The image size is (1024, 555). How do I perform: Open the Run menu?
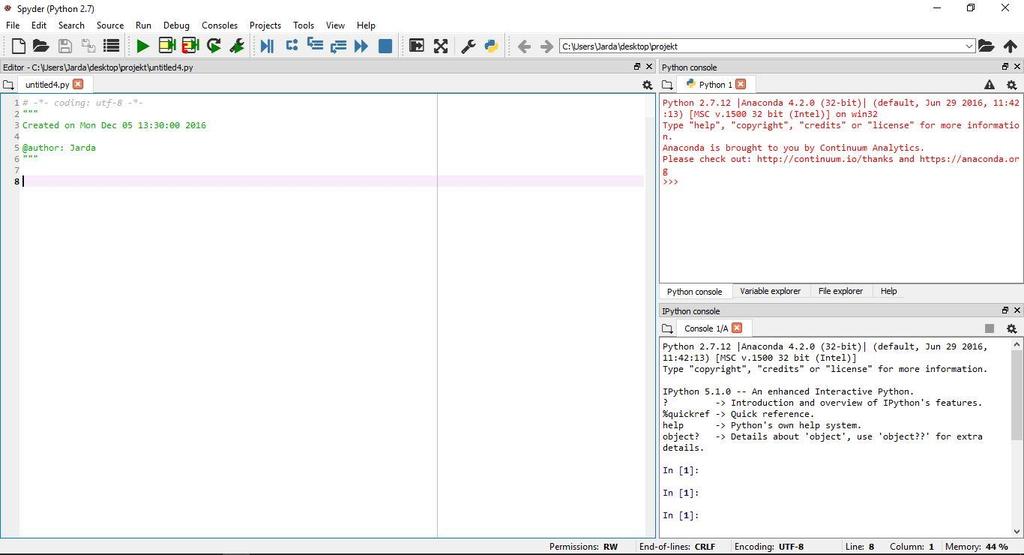pos(143,25)
